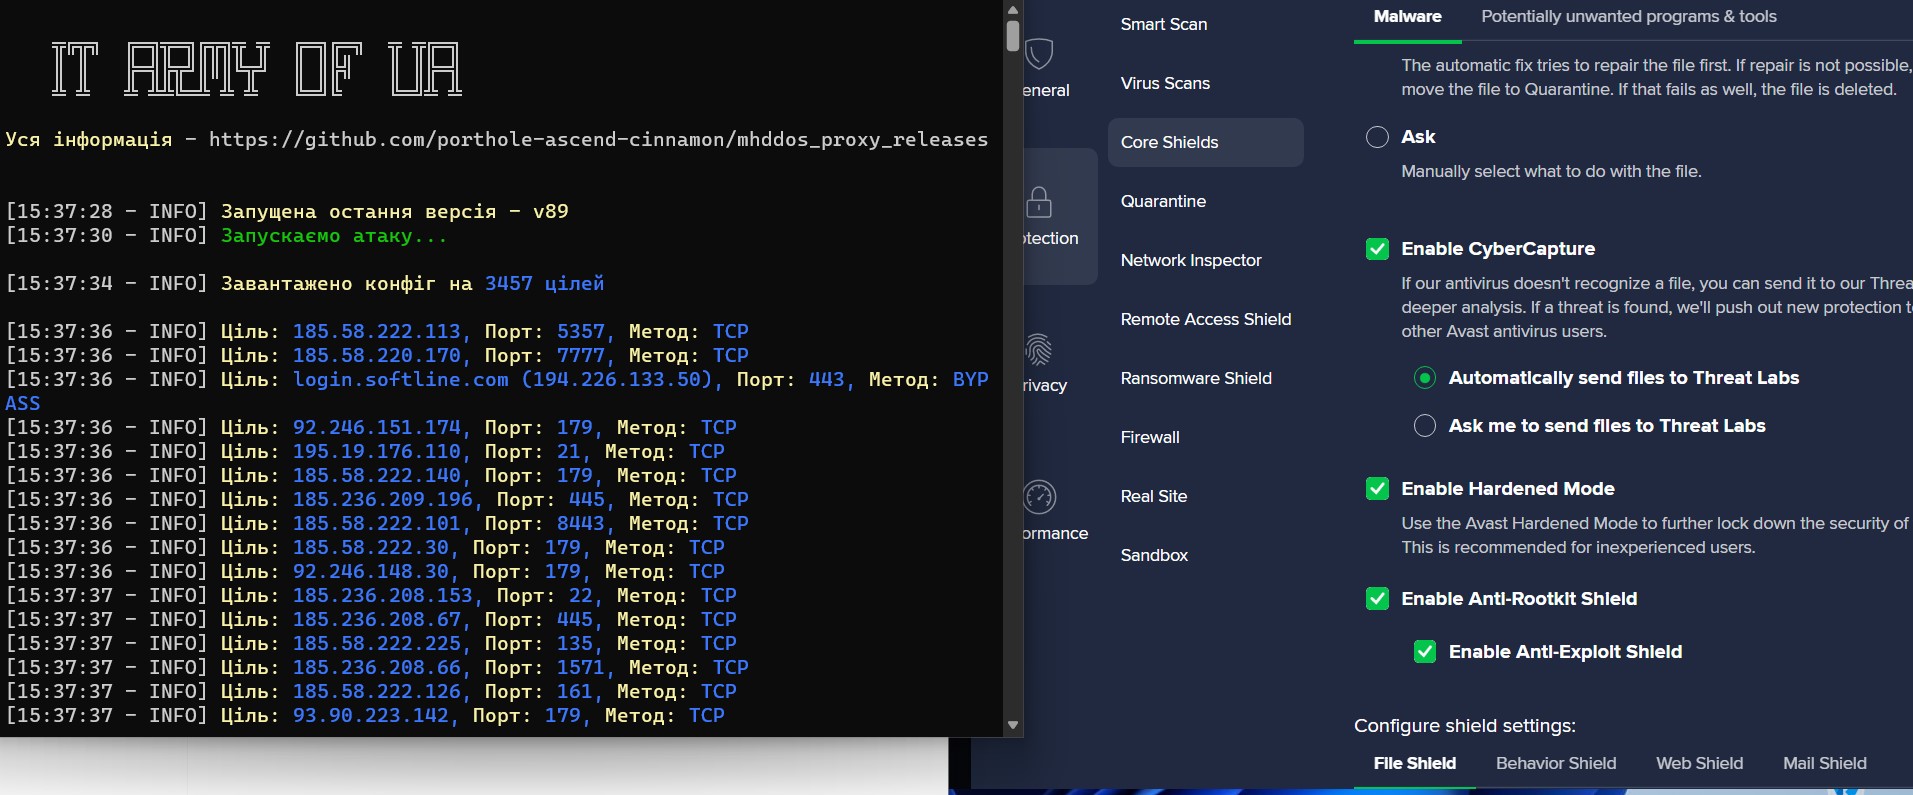Click IP 93.90.223.142 in terminal
The width and height of the screenshot is (1913, 795).
tap(371, 715)
